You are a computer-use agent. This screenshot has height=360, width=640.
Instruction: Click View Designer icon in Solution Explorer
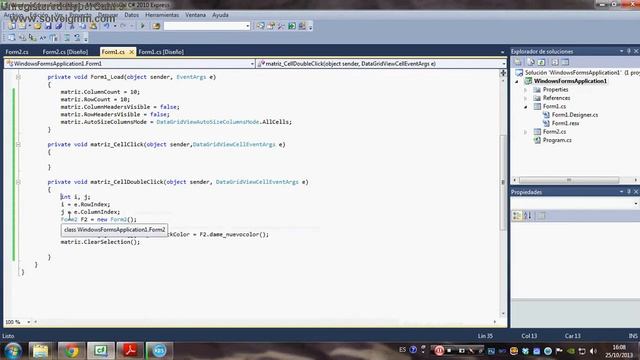565,62
